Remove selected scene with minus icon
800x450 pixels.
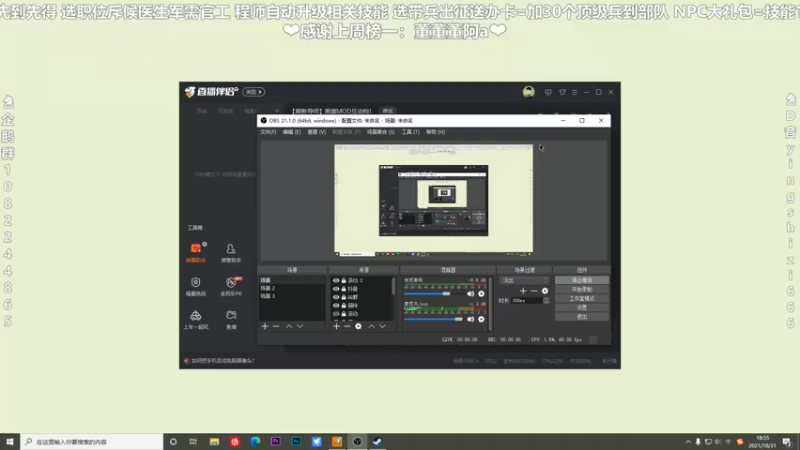[x=276, y=326]
